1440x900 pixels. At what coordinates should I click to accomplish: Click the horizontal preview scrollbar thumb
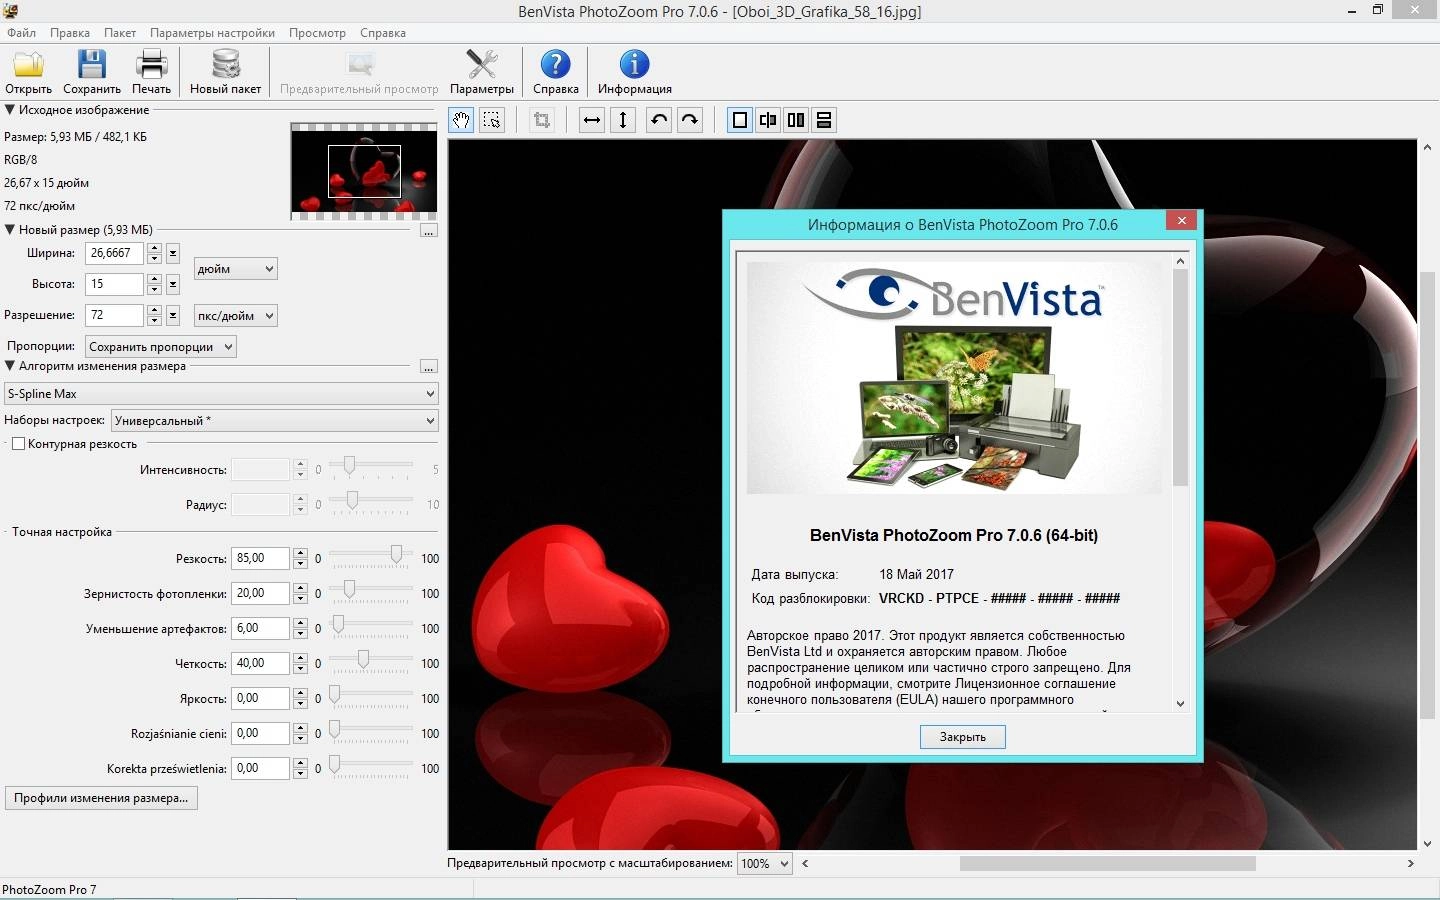1107,863
